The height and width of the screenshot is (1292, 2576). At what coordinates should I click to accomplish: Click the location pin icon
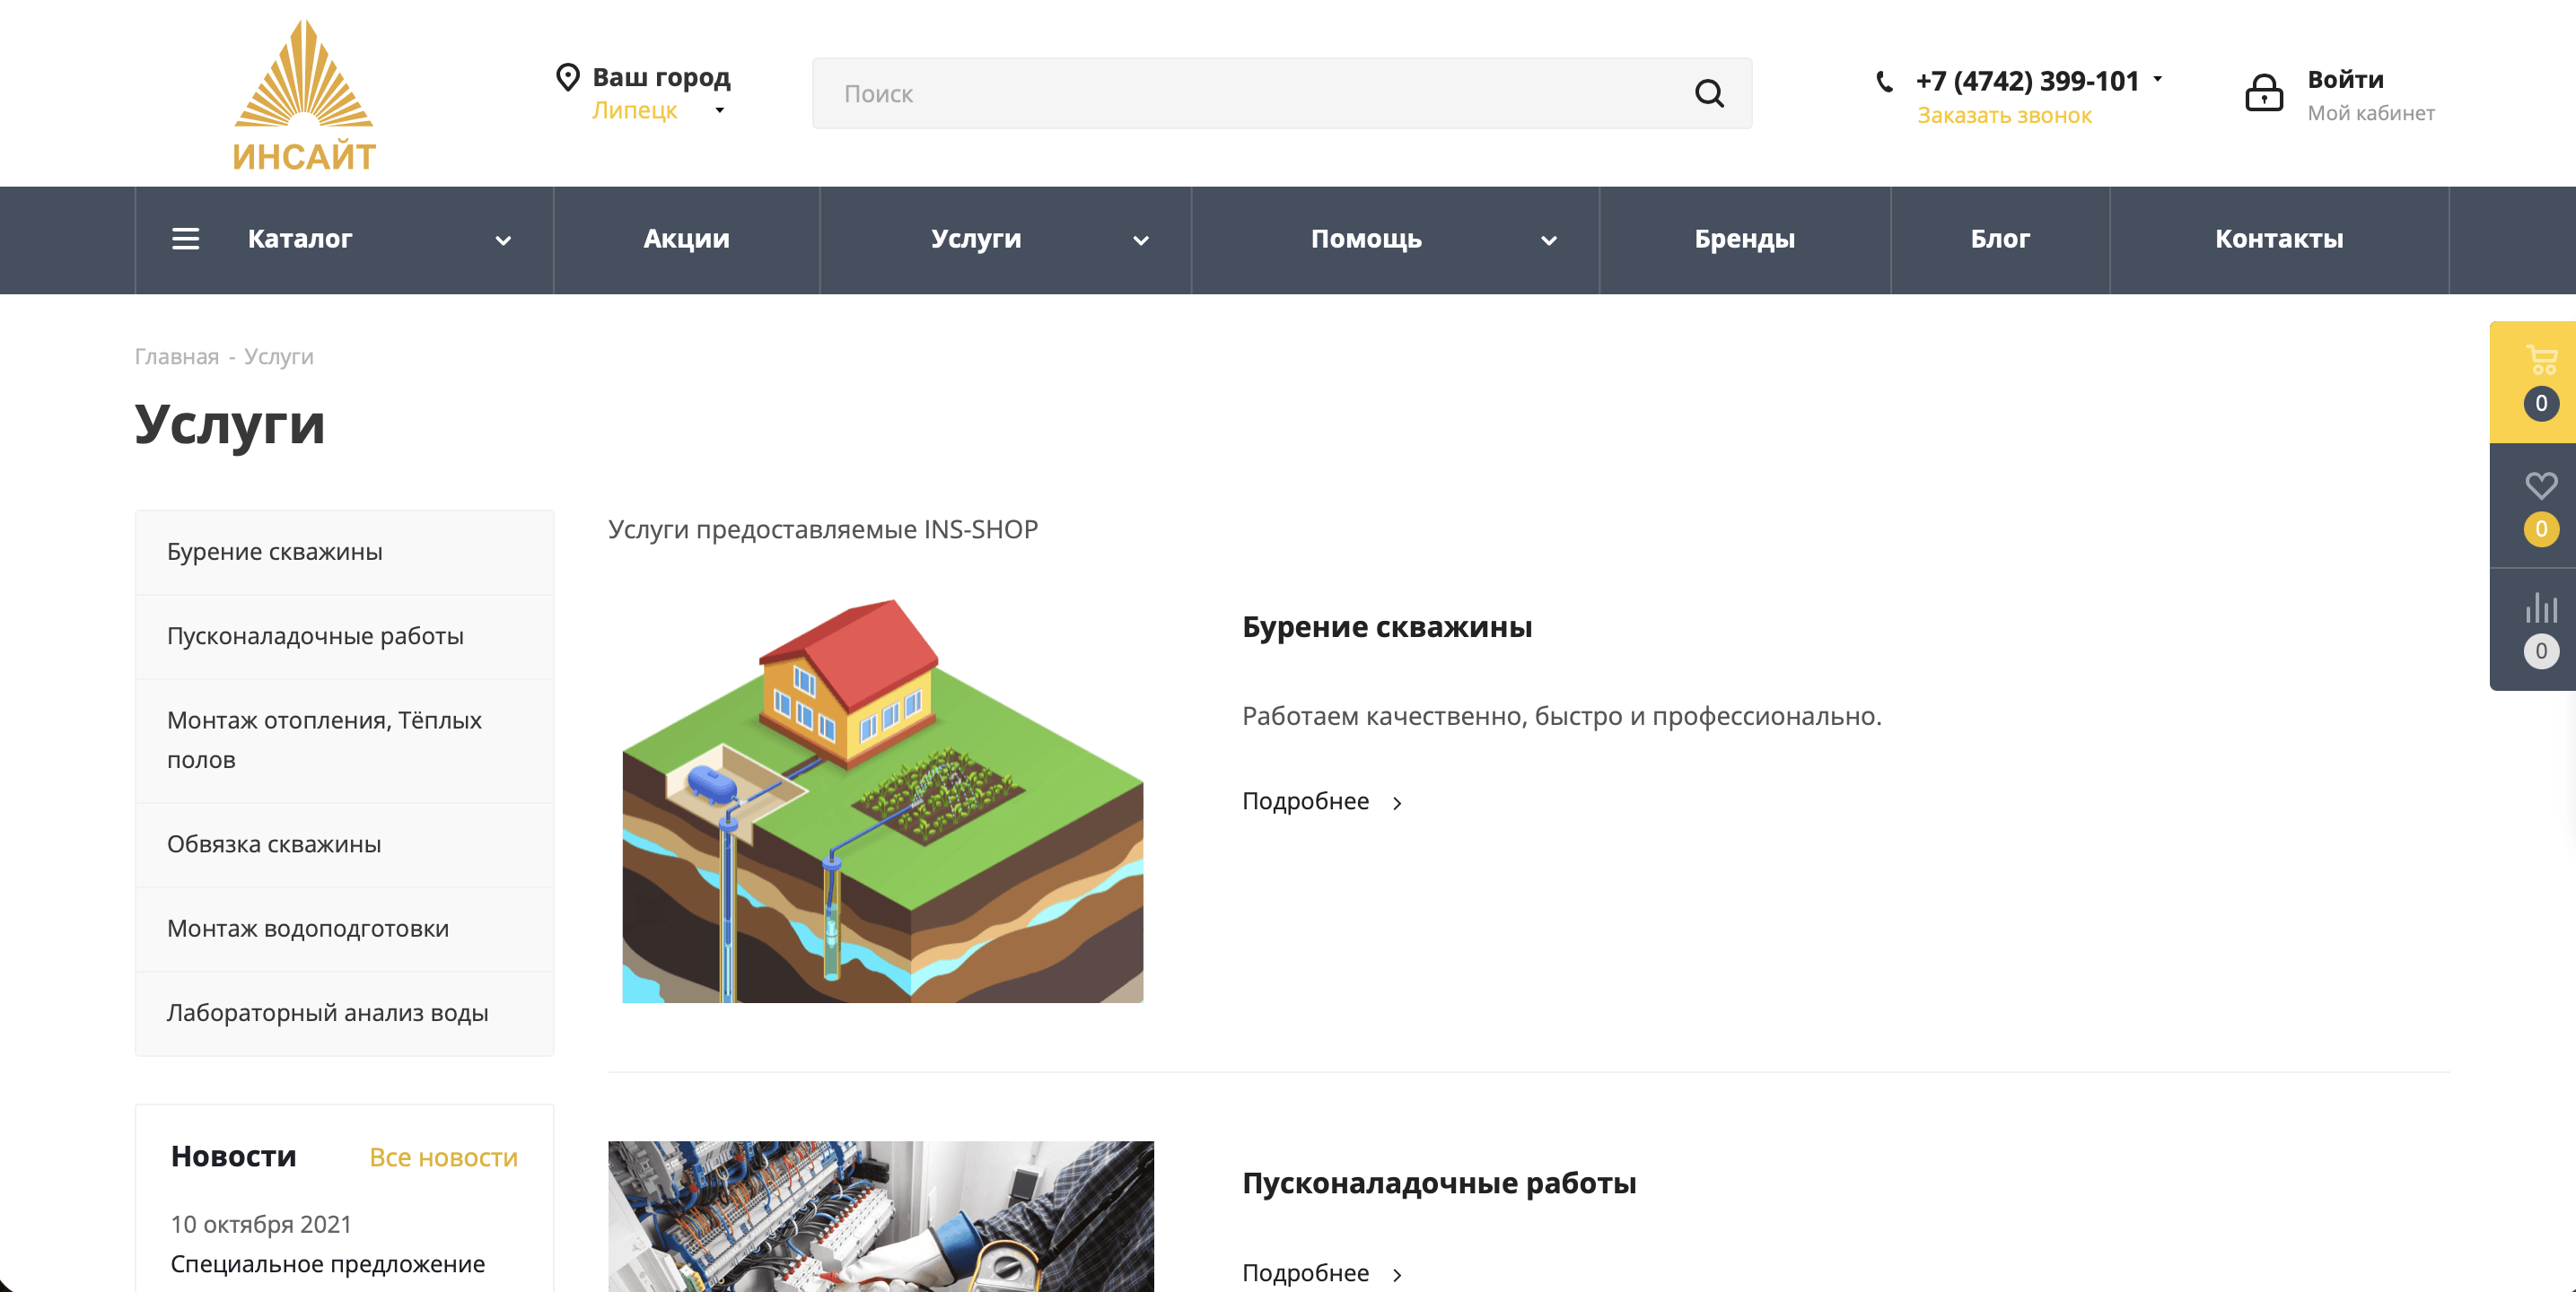[567, 77]
